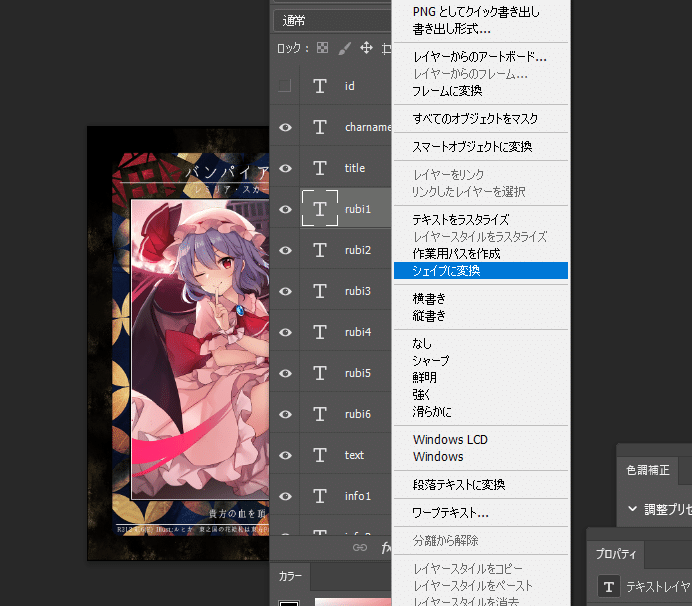Click text layer icon for title
This screenshot has width=692, height=606.
pos(320,168)
